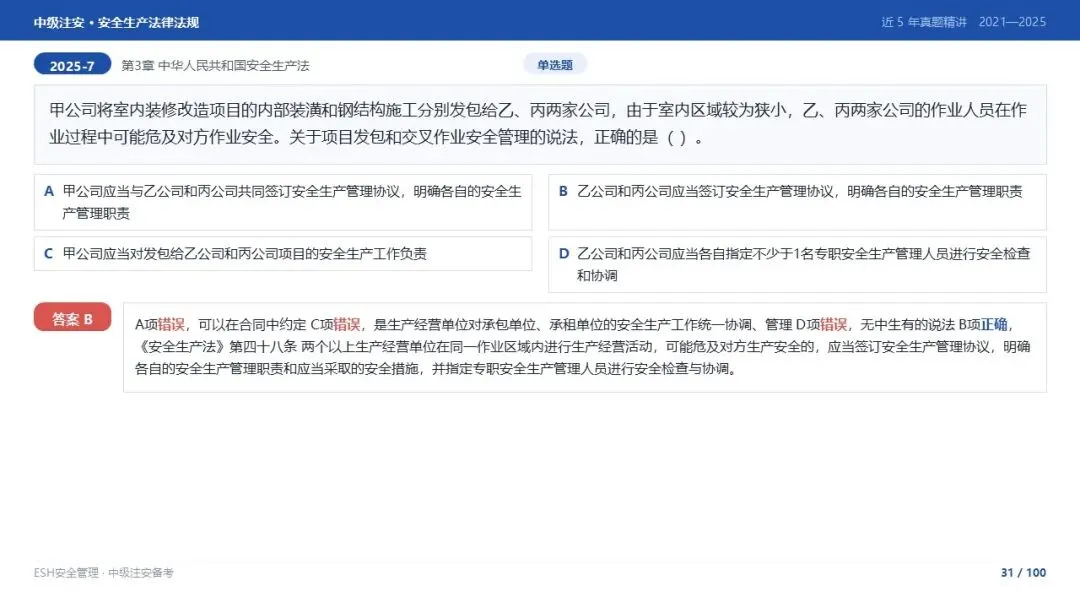Click the red 答案 B answer badge
Image resolution: width=1080 pixels, height=608 pixels.
[72, 317]
